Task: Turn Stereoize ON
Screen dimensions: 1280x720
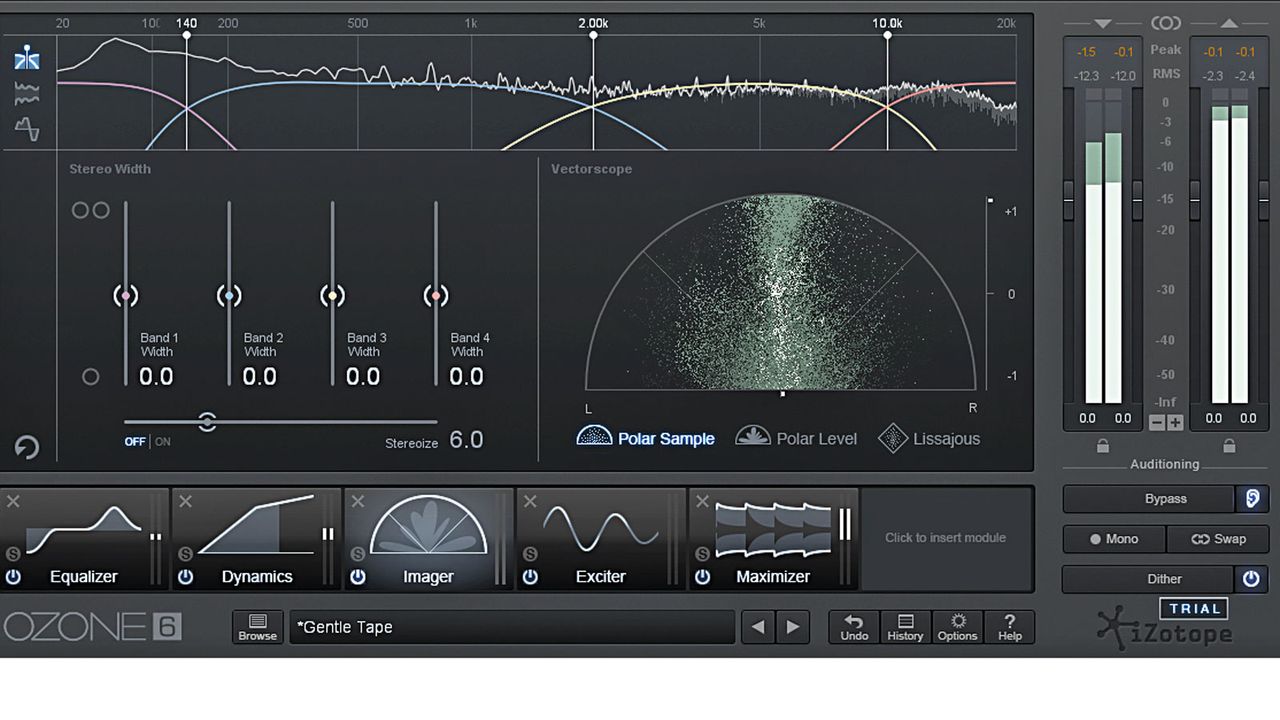Action: [163, 442]
